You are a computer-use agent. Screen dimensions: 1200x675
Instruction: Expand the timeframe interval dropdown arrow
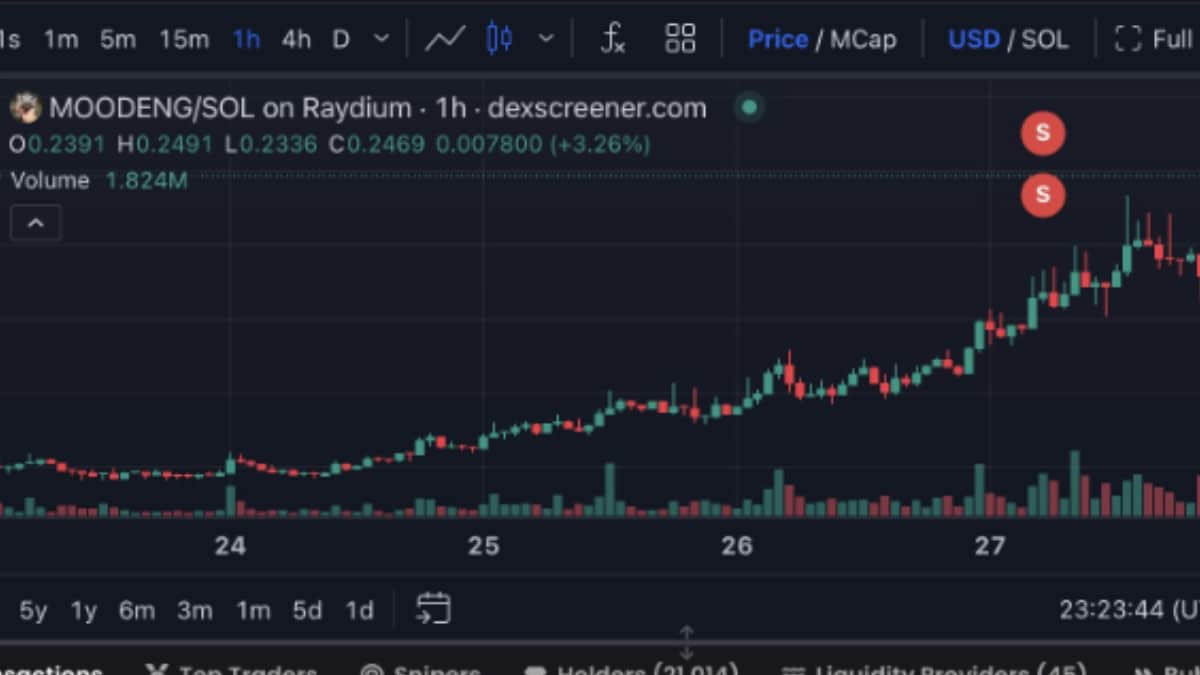pyautogui.click(x=381, y=39)
